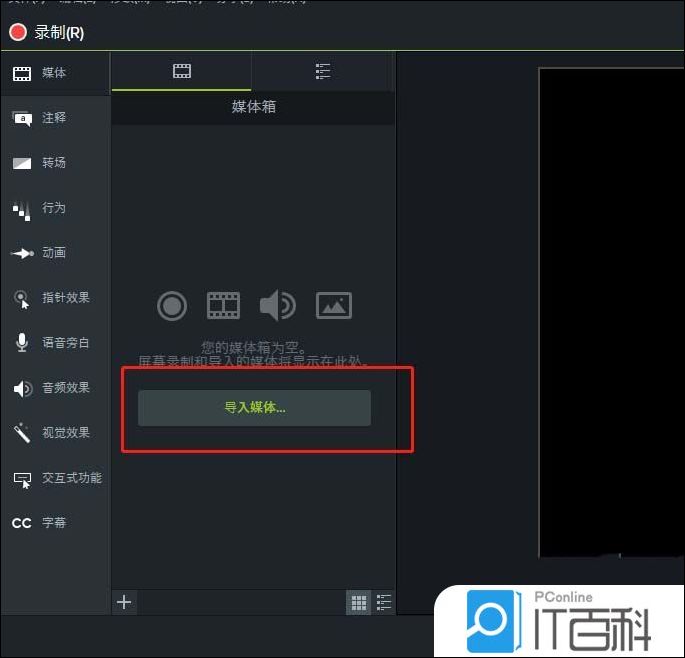Add media with the plus button

(x=124, y=602)
